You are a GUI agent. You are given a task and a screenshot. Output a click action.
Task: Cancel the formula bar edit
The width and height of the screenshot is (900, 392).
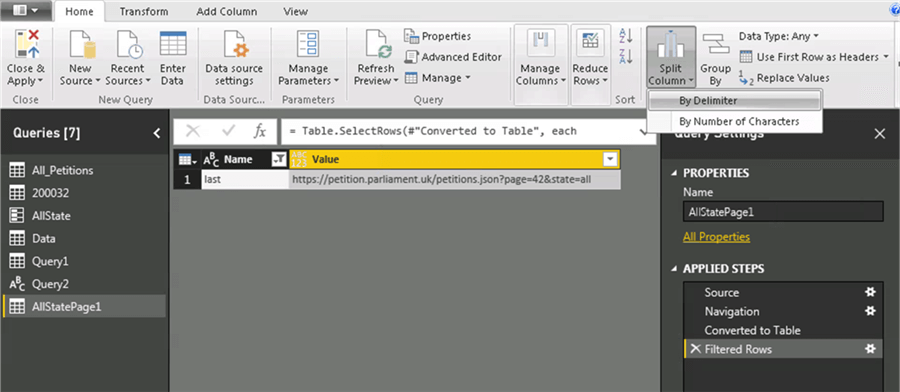point(193,131)
